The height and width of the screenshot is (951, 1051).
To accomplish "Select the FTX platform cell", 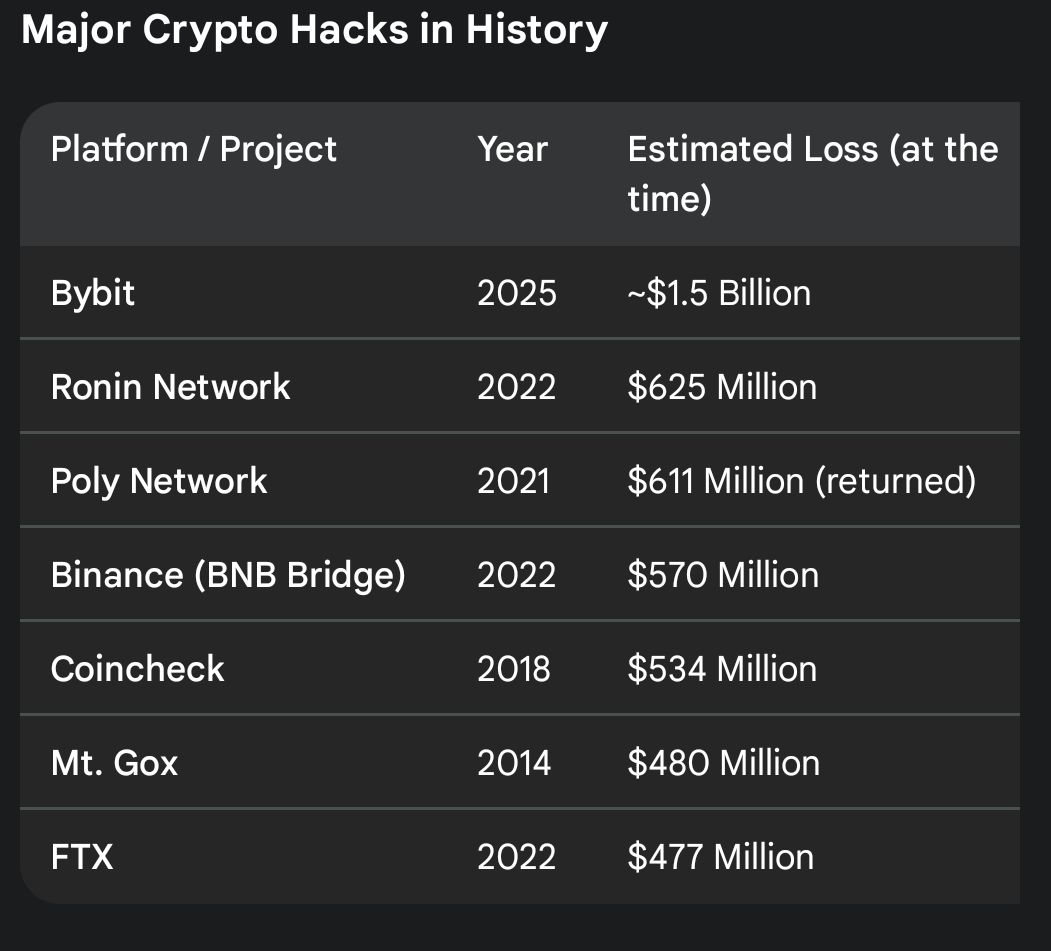I will 82,857.
